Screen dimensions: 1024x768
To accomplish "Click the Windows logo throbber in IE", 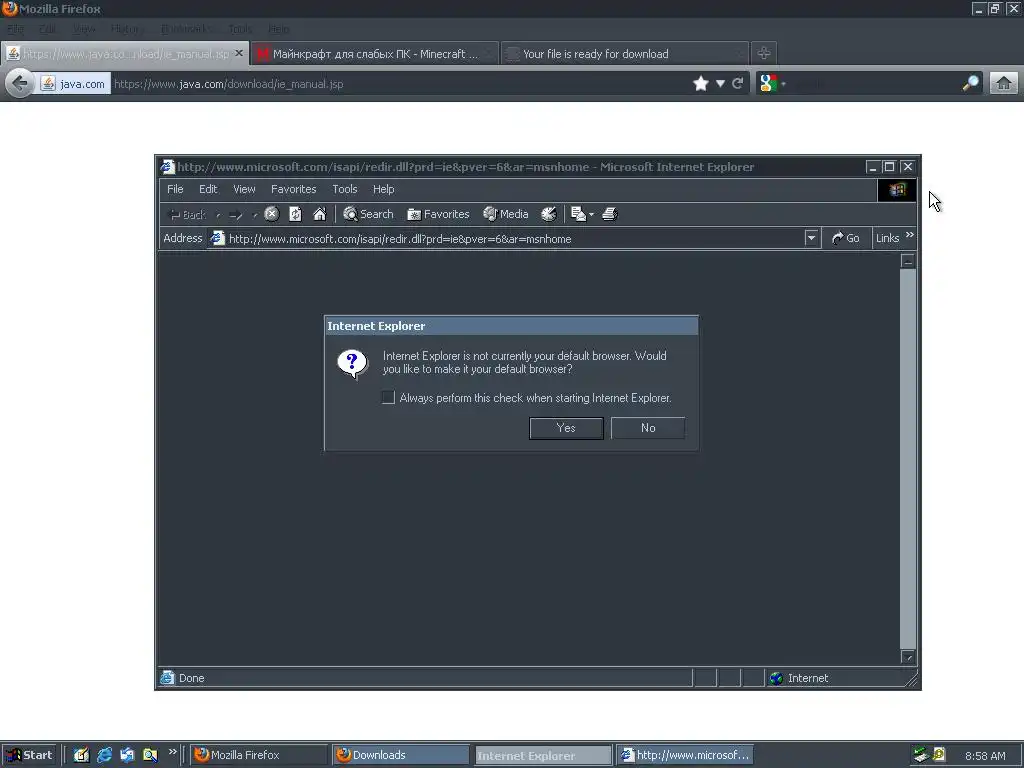I will click(897, 189).
